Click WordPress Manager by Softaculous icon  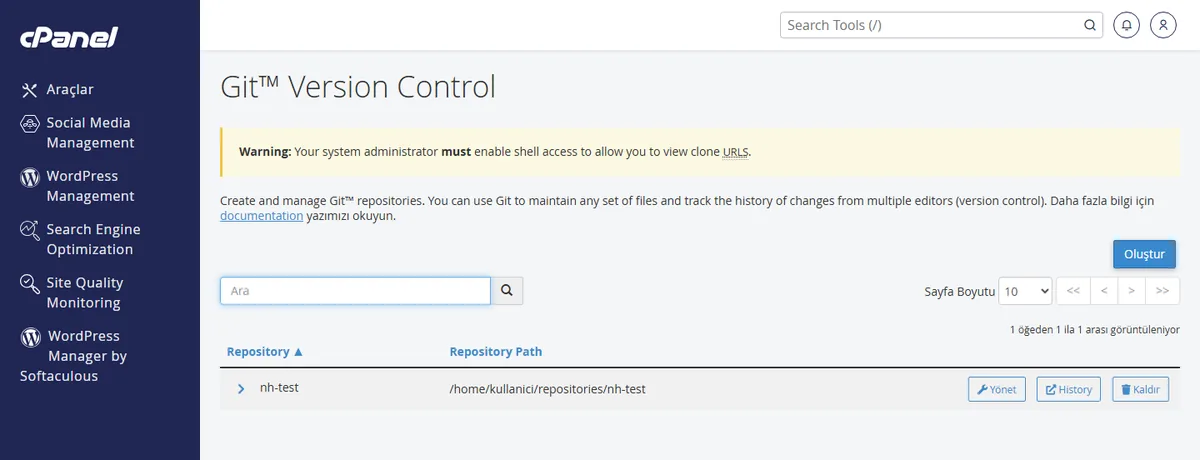pyautogui.click(x=30, y=337)
